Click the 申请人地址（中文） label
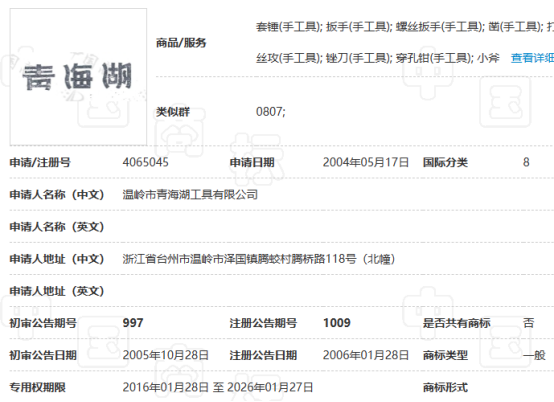554x402 pixels. coord(57,259)
